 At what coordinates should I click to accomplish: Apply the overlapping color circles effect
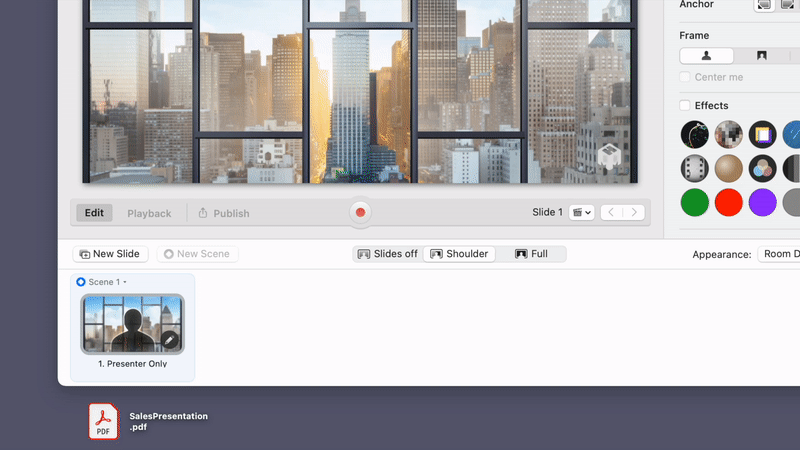tap(762, 168)
